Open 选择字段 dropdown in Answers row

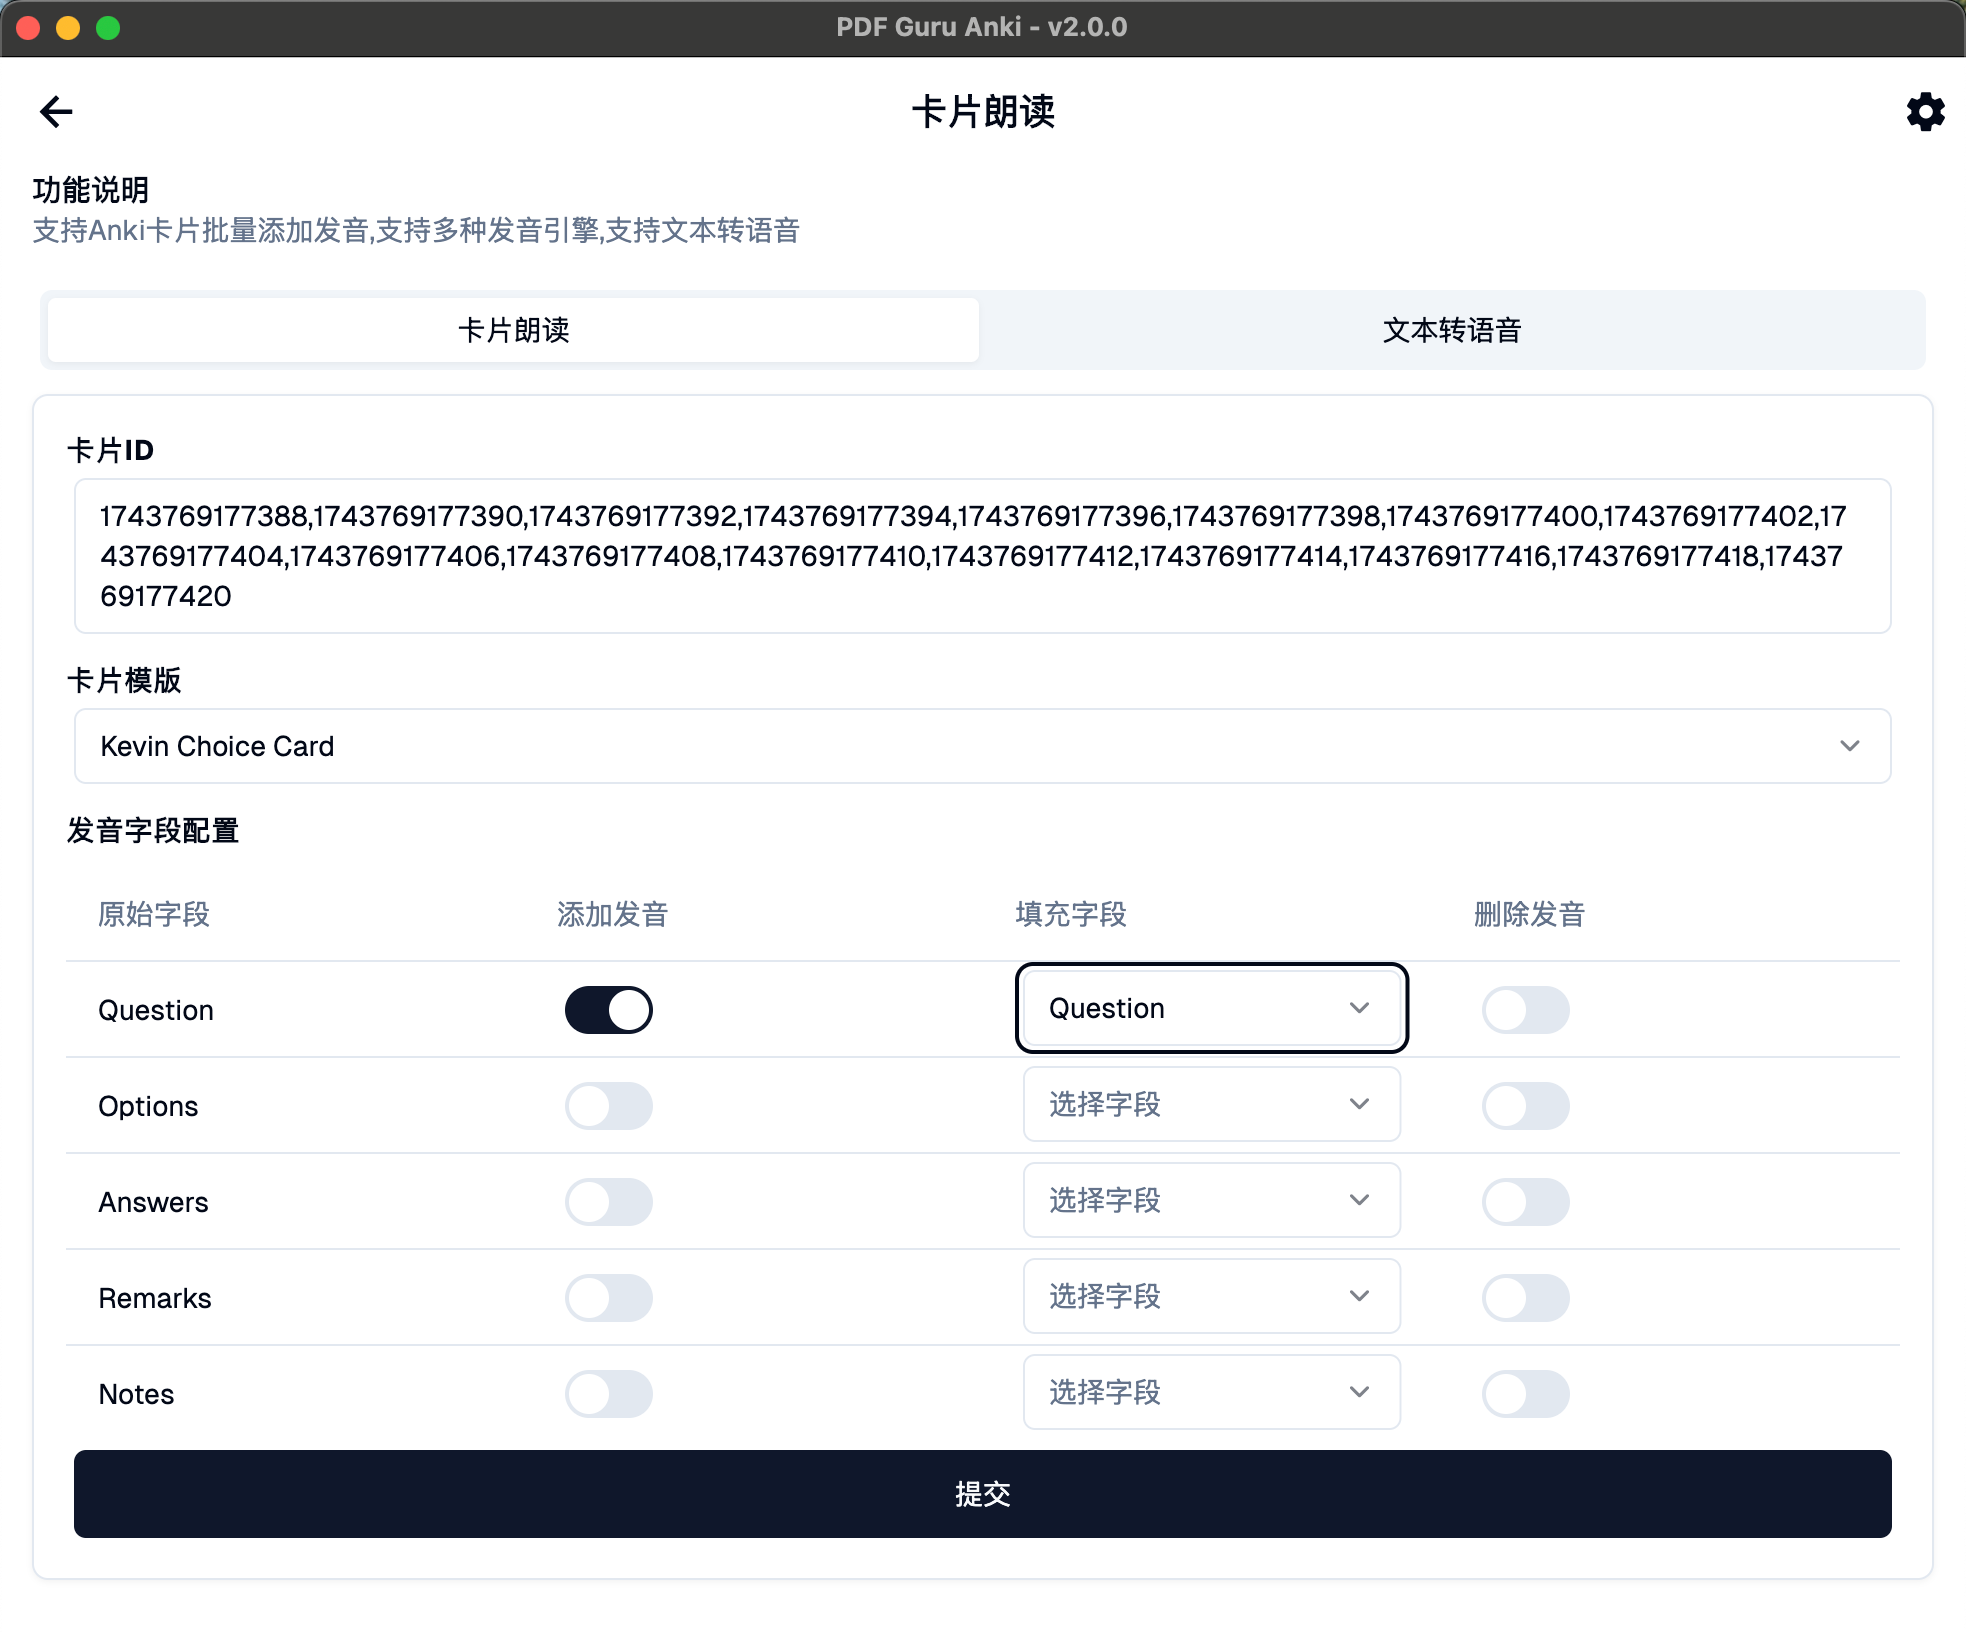click(x=1211, y=1200)
